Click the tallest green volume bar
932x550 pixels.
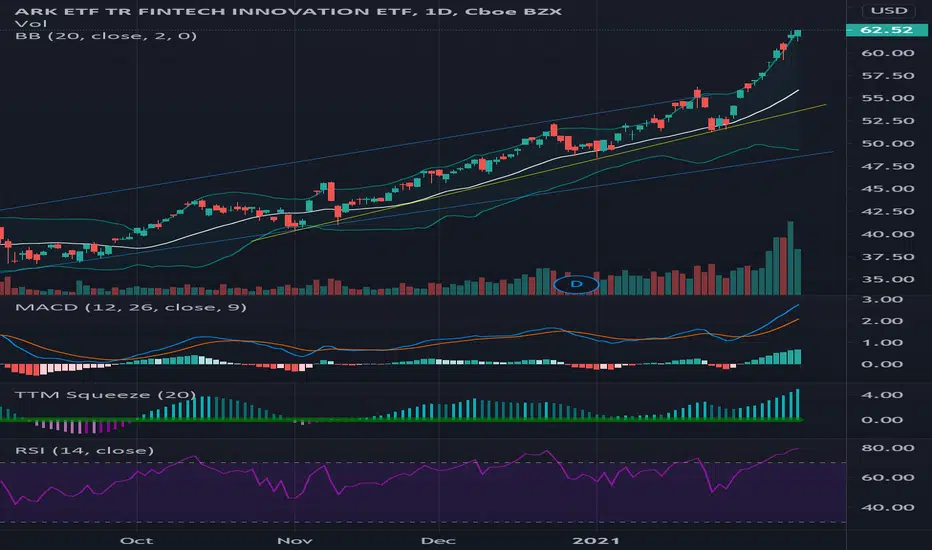pos(791,258)
